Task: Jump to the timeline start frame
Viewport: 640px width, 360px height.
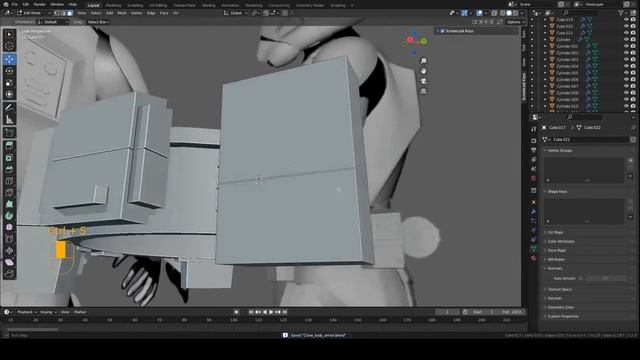Action: [x=251, y=312]
